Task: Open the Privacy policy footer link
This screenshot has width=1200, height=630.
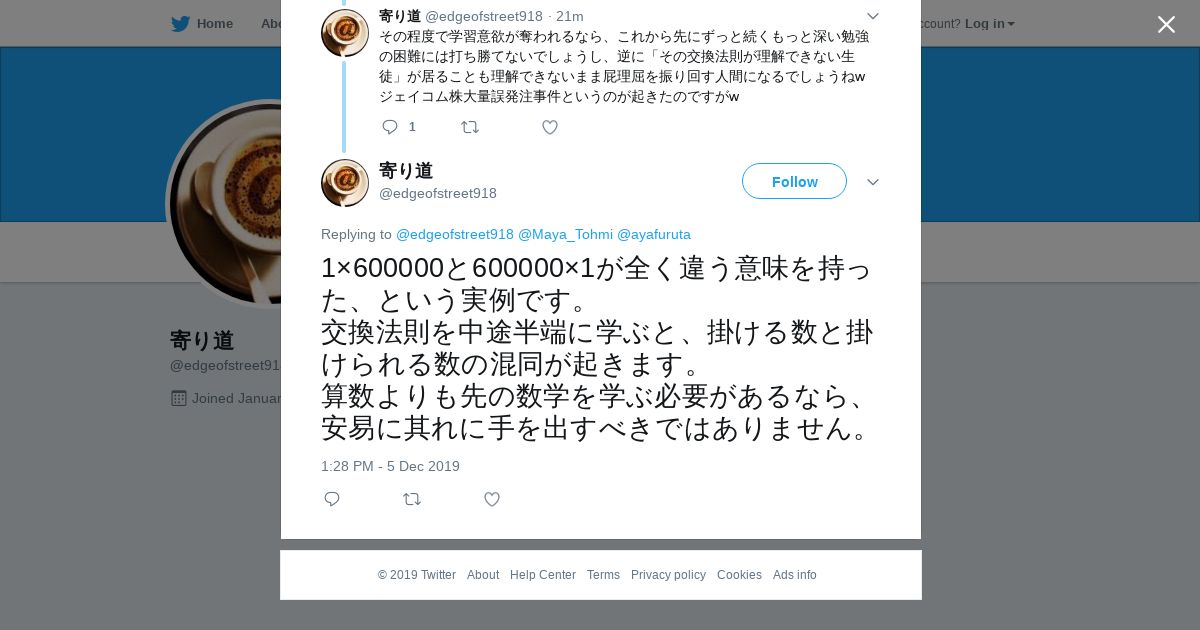Action: point(668,575)
